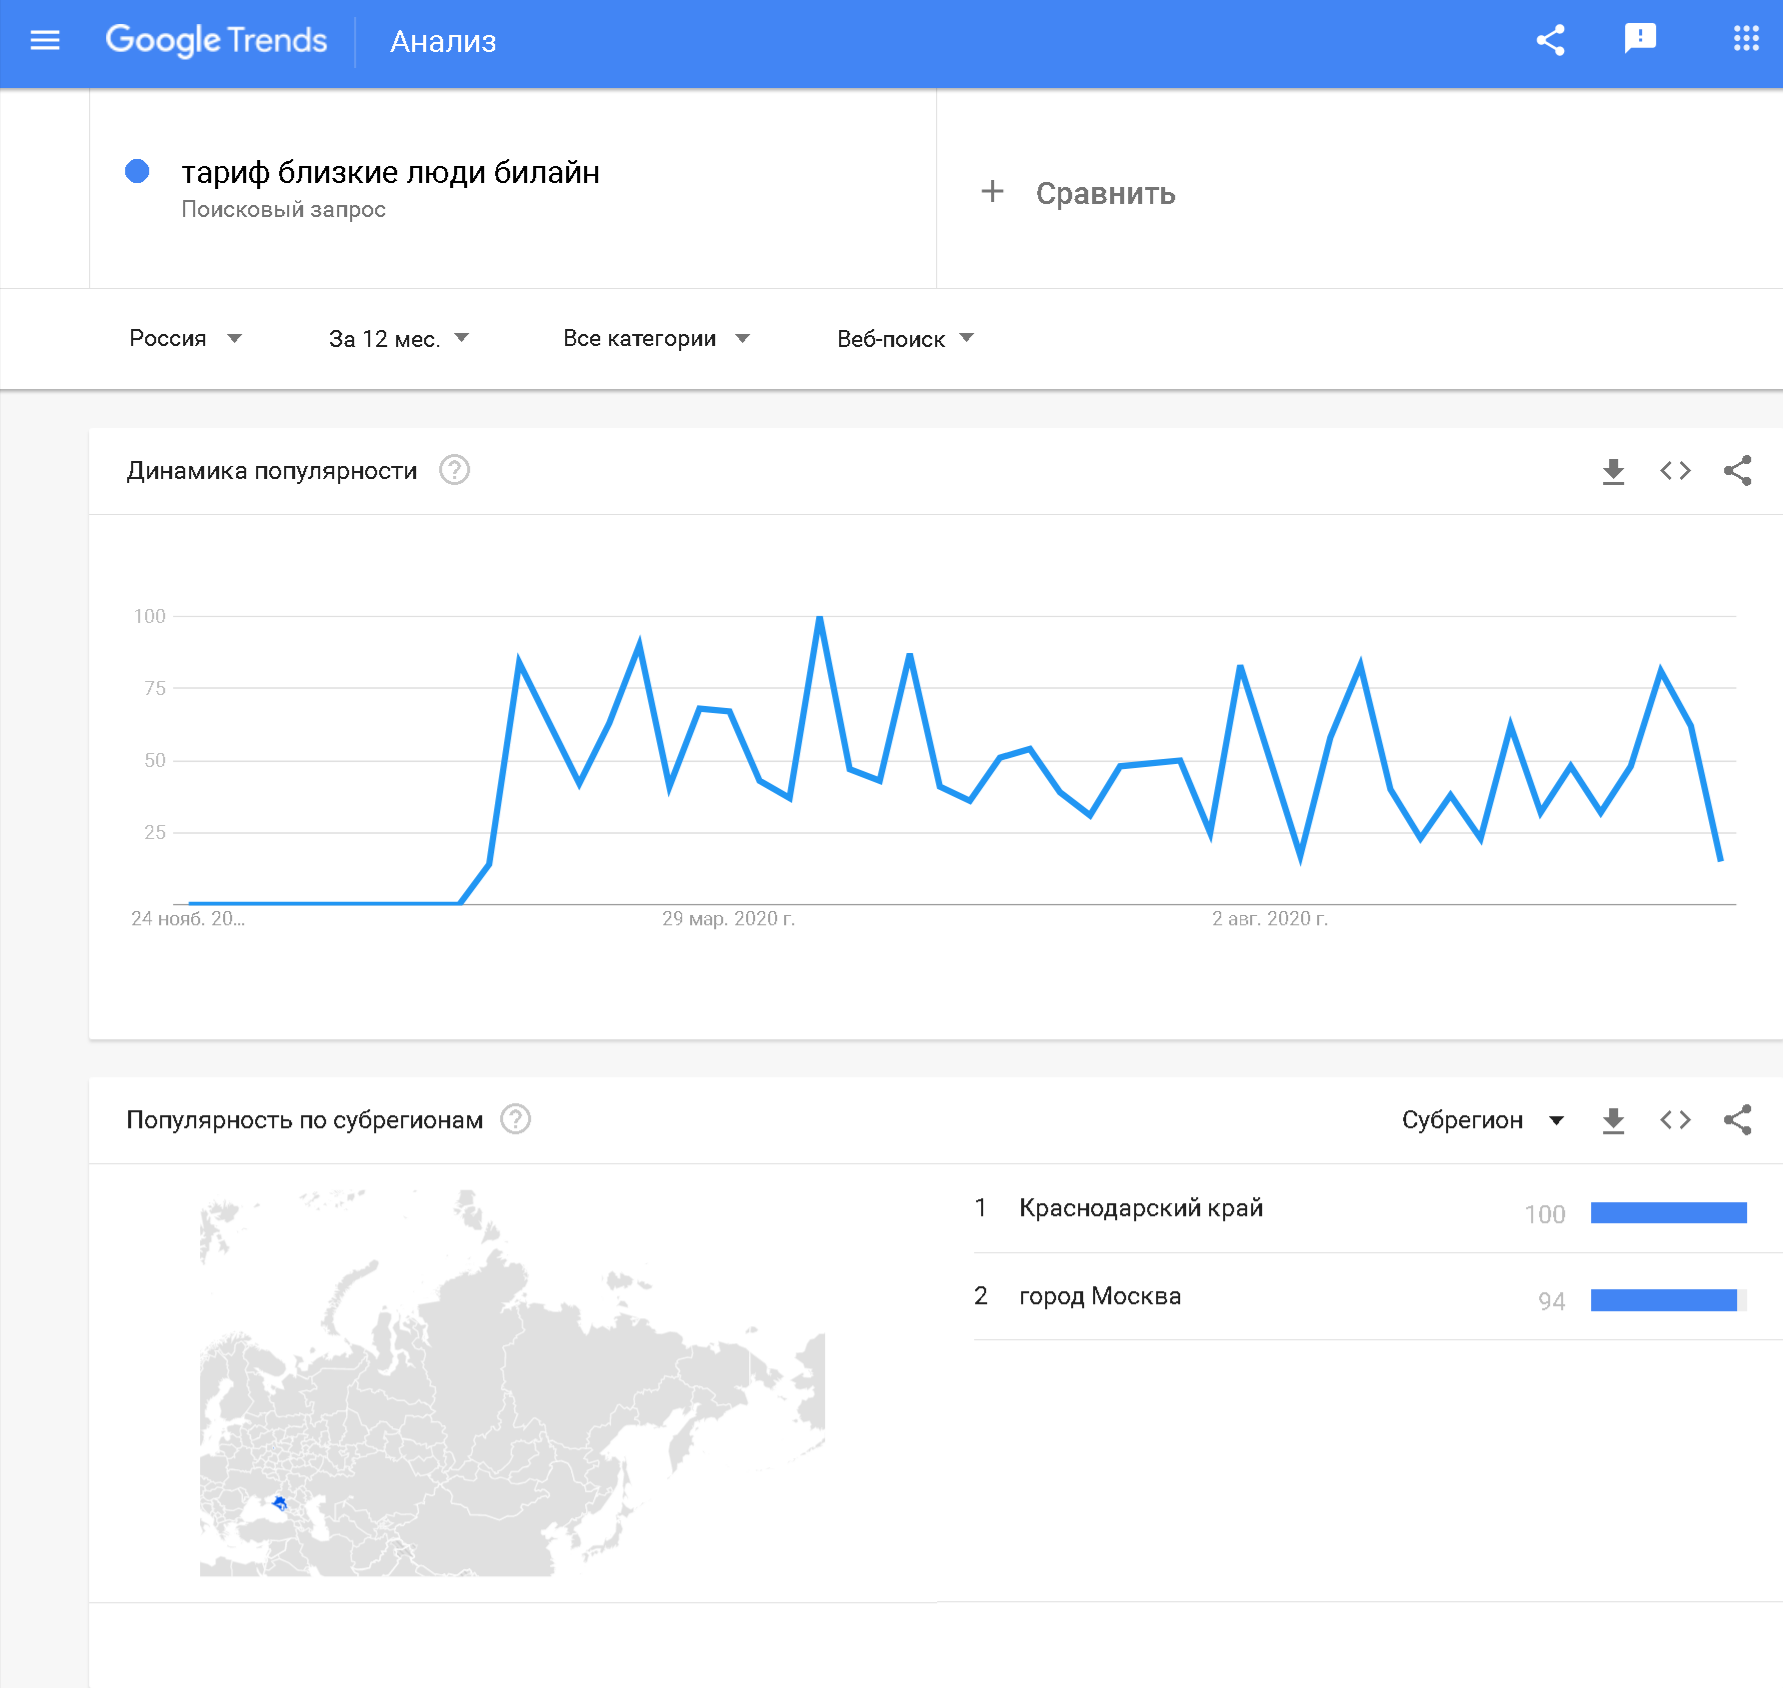This screenshot has height=1688, width=1783.
Task: Open the Все категории dropdown
Action: click(x=655, y=339)
